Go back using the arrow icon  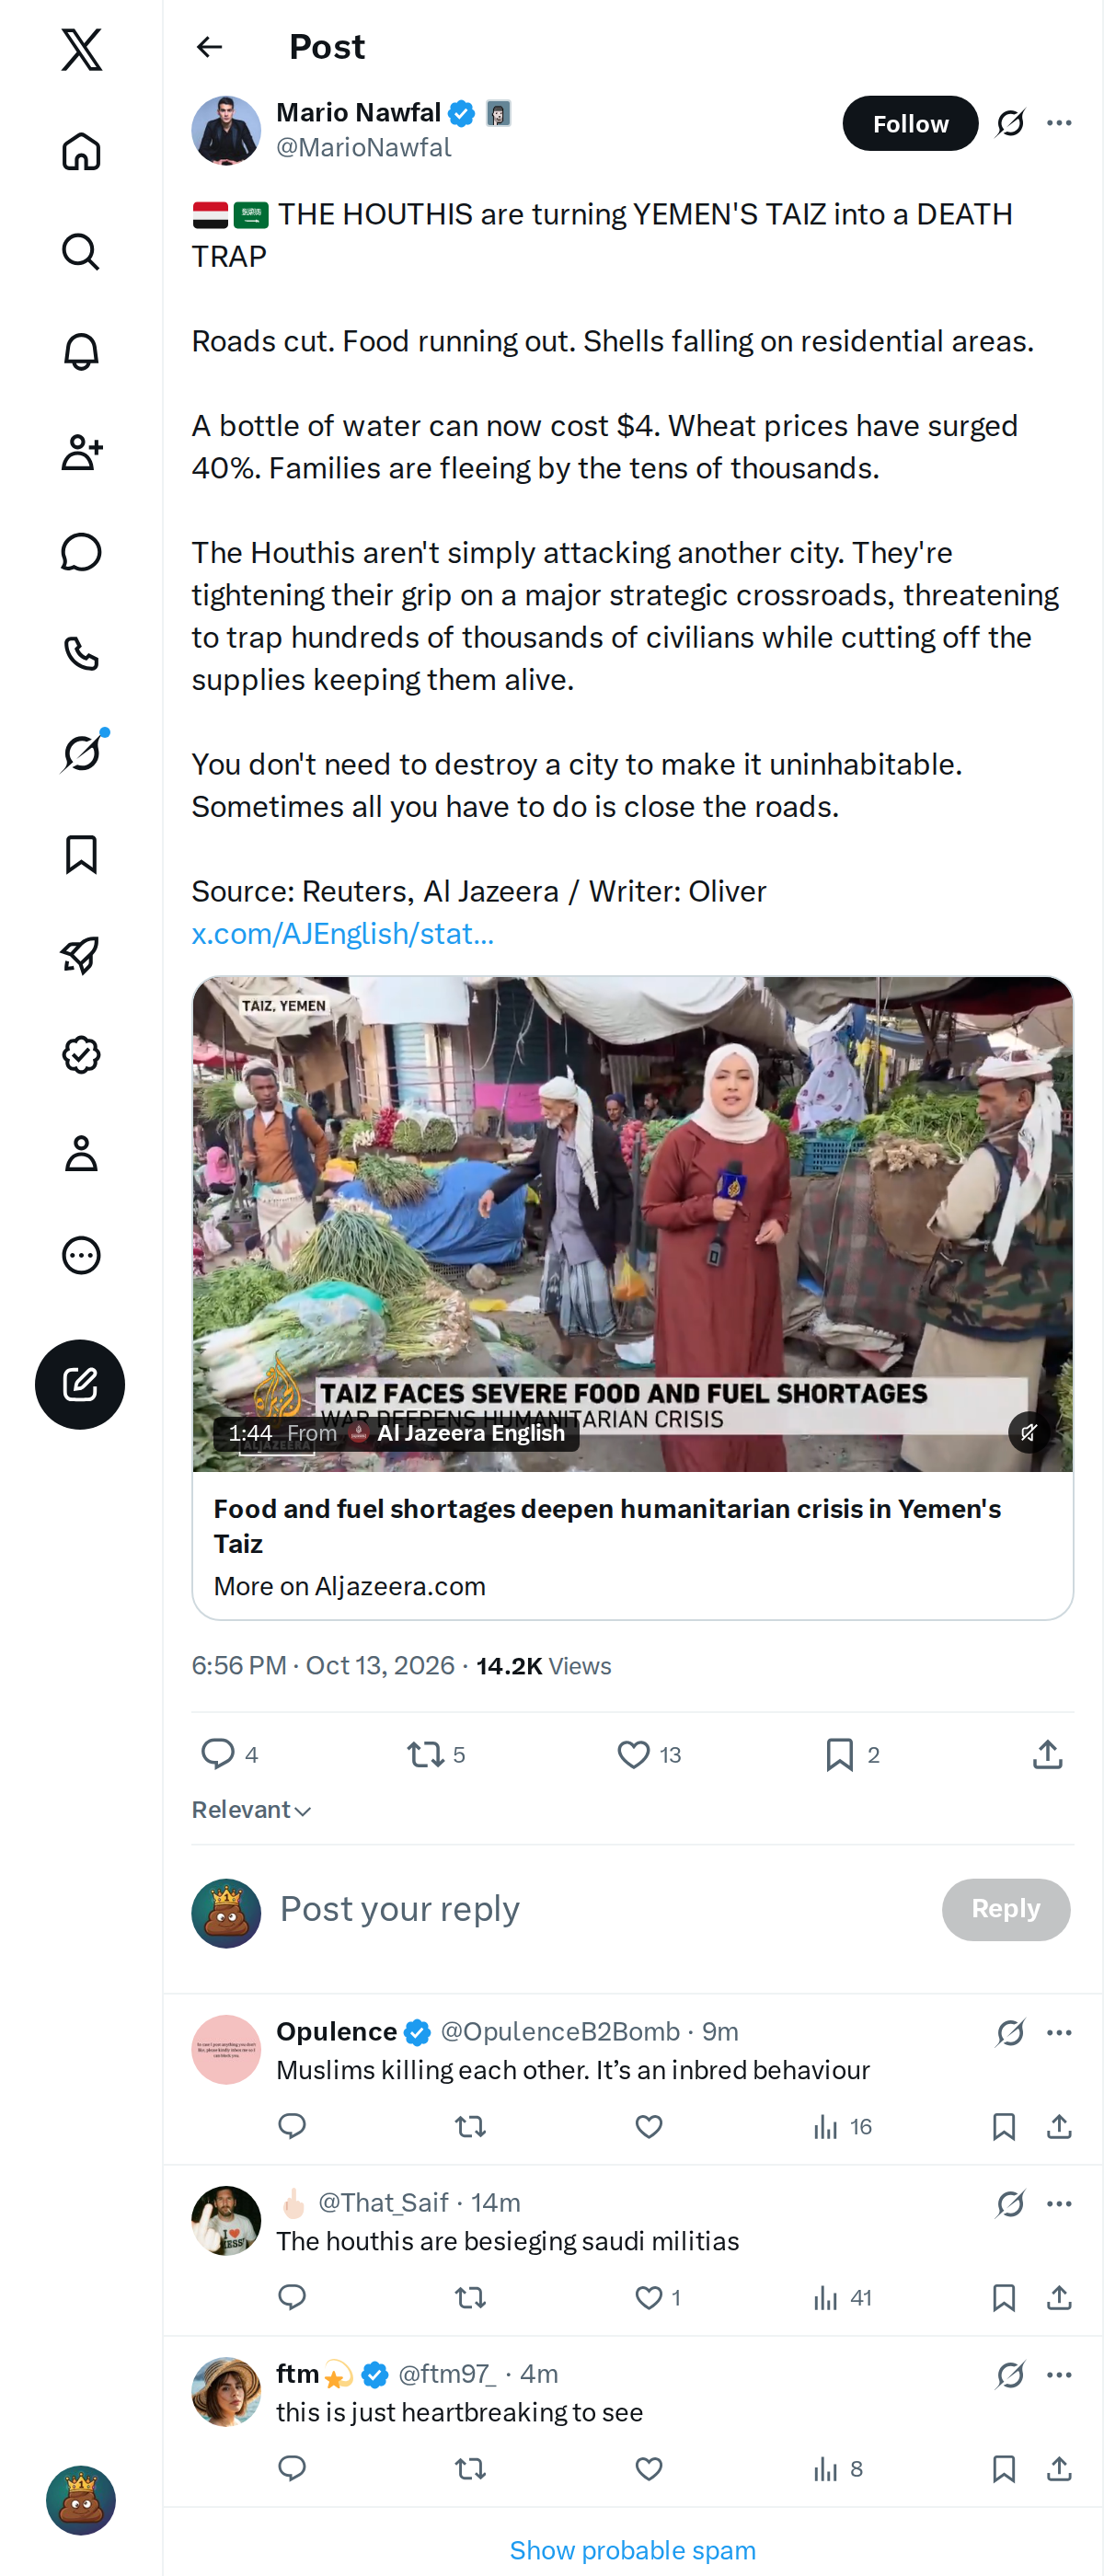[x=209, y=47]
